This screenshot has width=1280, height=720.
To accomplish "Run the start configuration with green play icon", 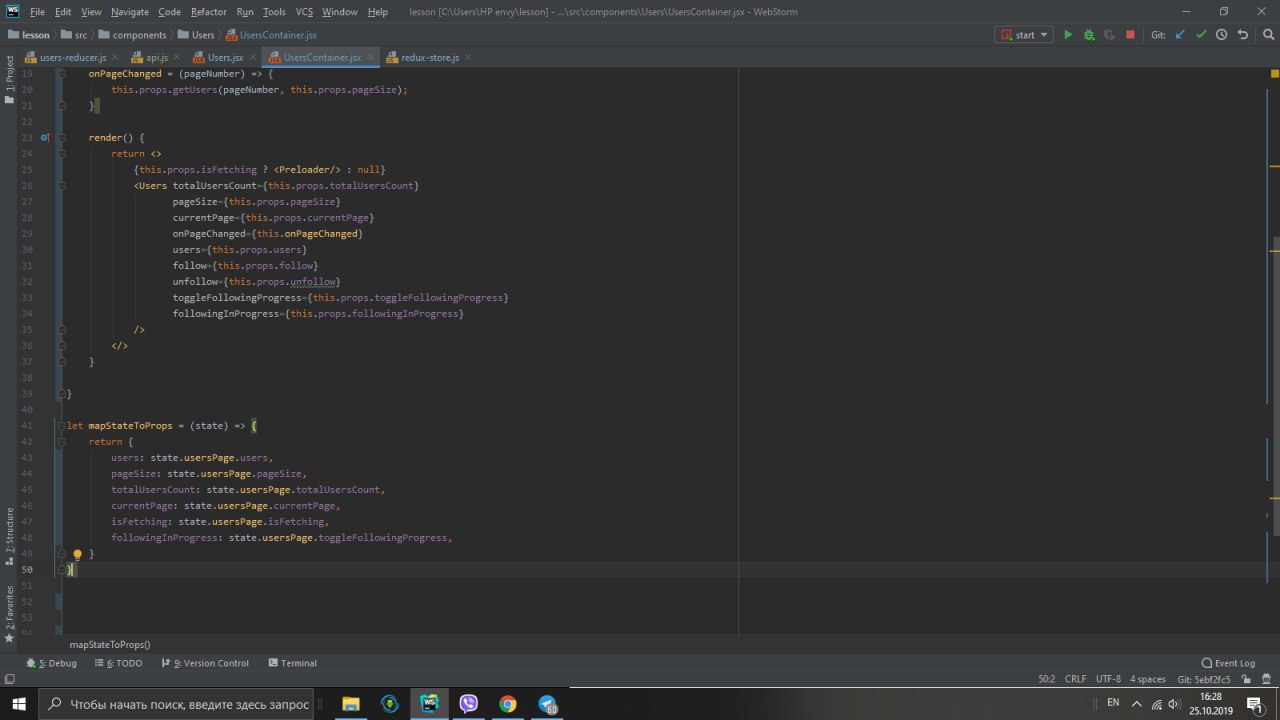I will click(1068, 35).
